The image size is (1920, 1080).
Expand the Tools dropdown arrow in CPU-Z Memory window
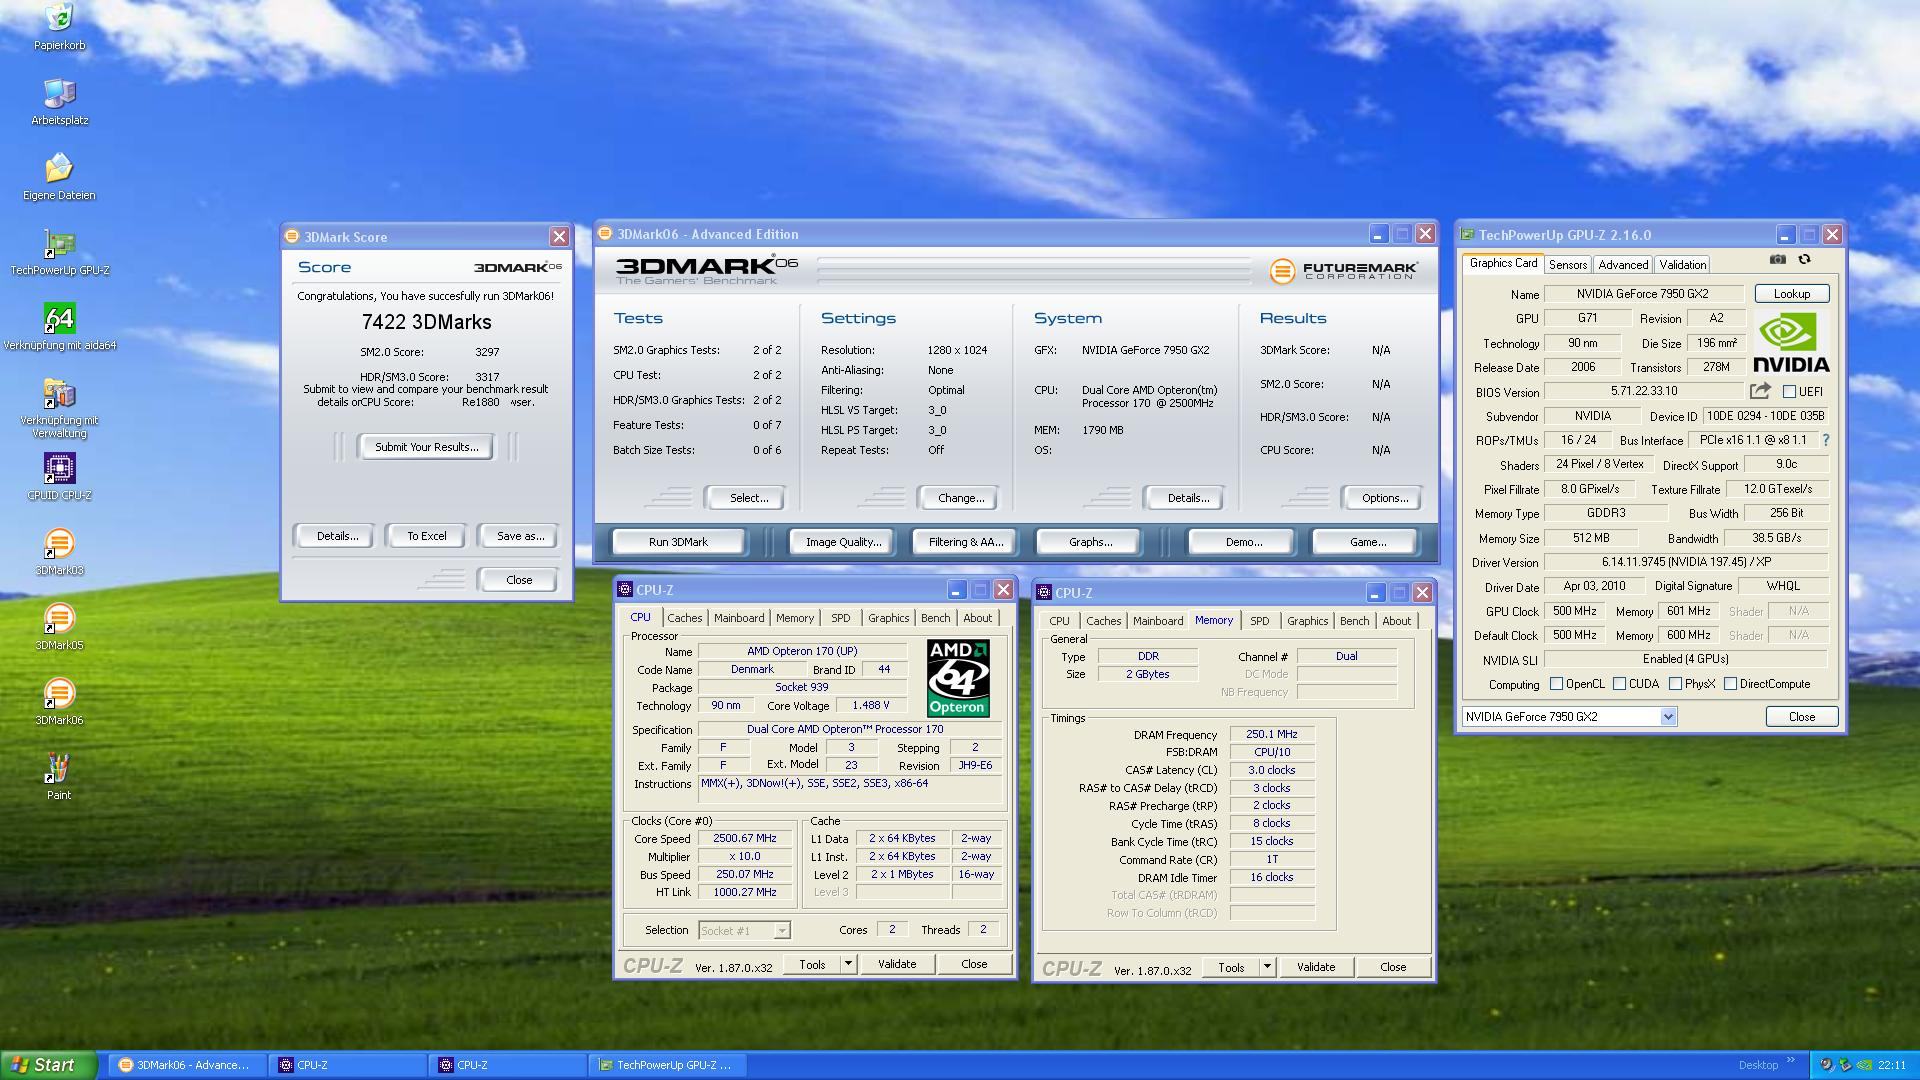point(1267,967)
